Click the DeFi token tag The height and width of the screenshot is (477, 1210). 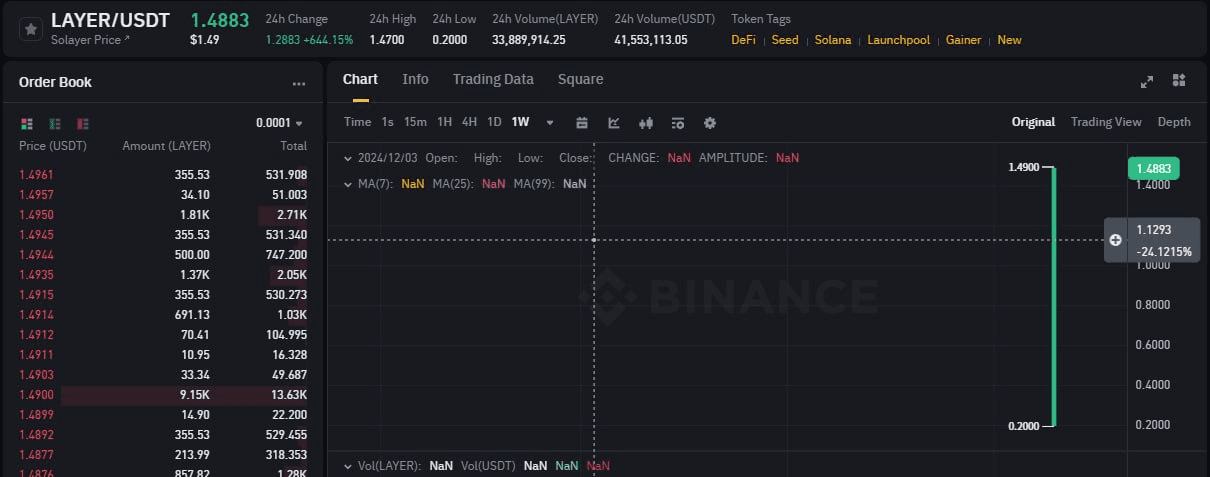click(x=744, y=40)
